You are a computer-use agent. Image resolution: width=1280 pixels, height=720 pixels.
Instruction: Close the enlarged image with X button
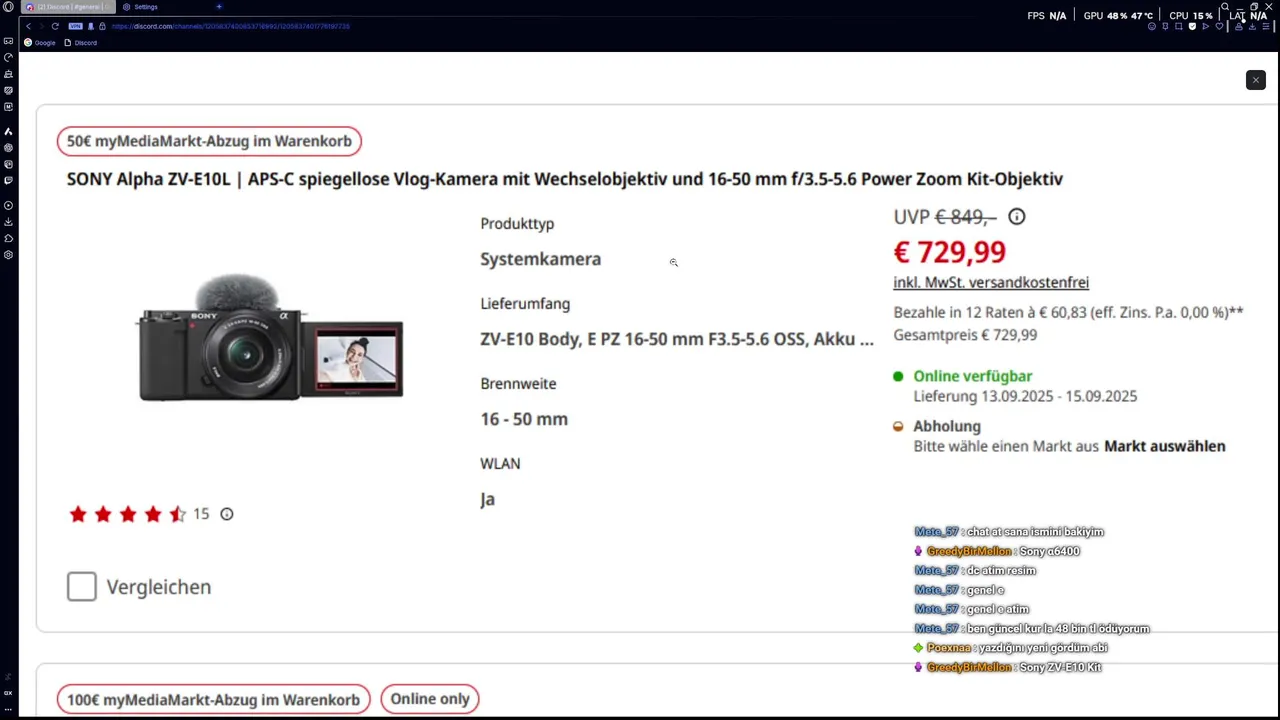pyautogui.click(x=1256, y=80)
